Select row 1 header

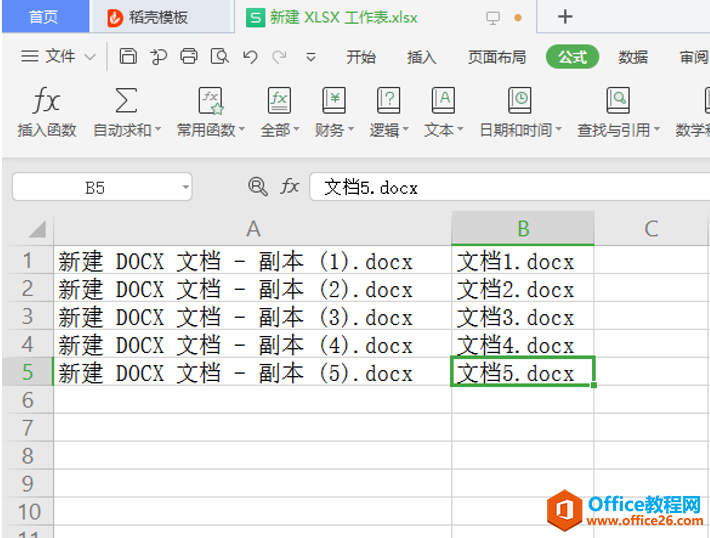[27, 260]
